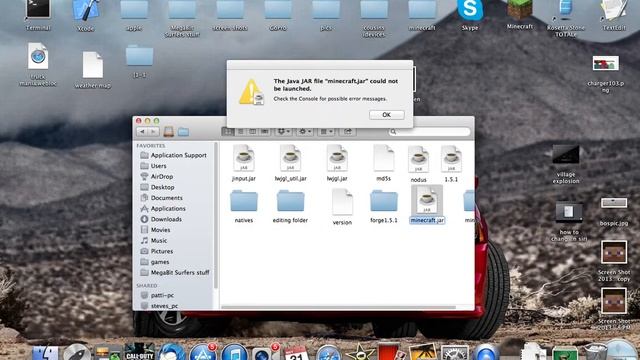Select the Minecraft app desktop icon
The image size is (640, 360).
(520, 15)
